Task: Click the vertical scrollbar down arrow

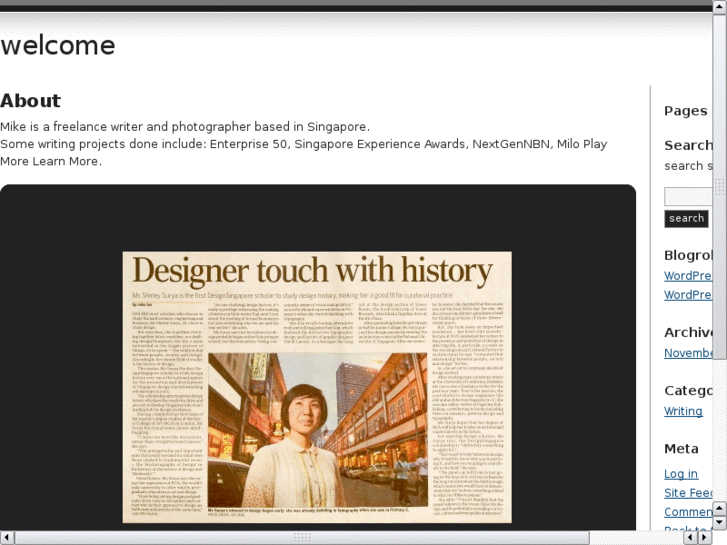Action: (719, 522)
